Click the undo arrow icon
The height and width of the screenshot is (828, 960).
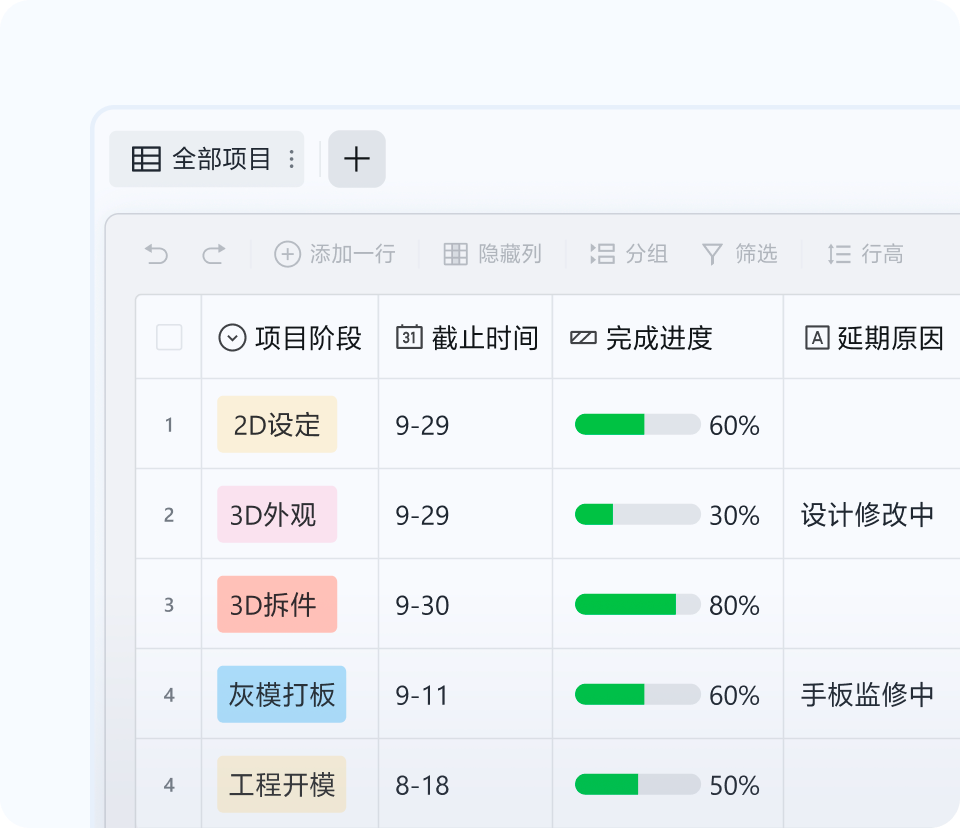pos(156,254)
